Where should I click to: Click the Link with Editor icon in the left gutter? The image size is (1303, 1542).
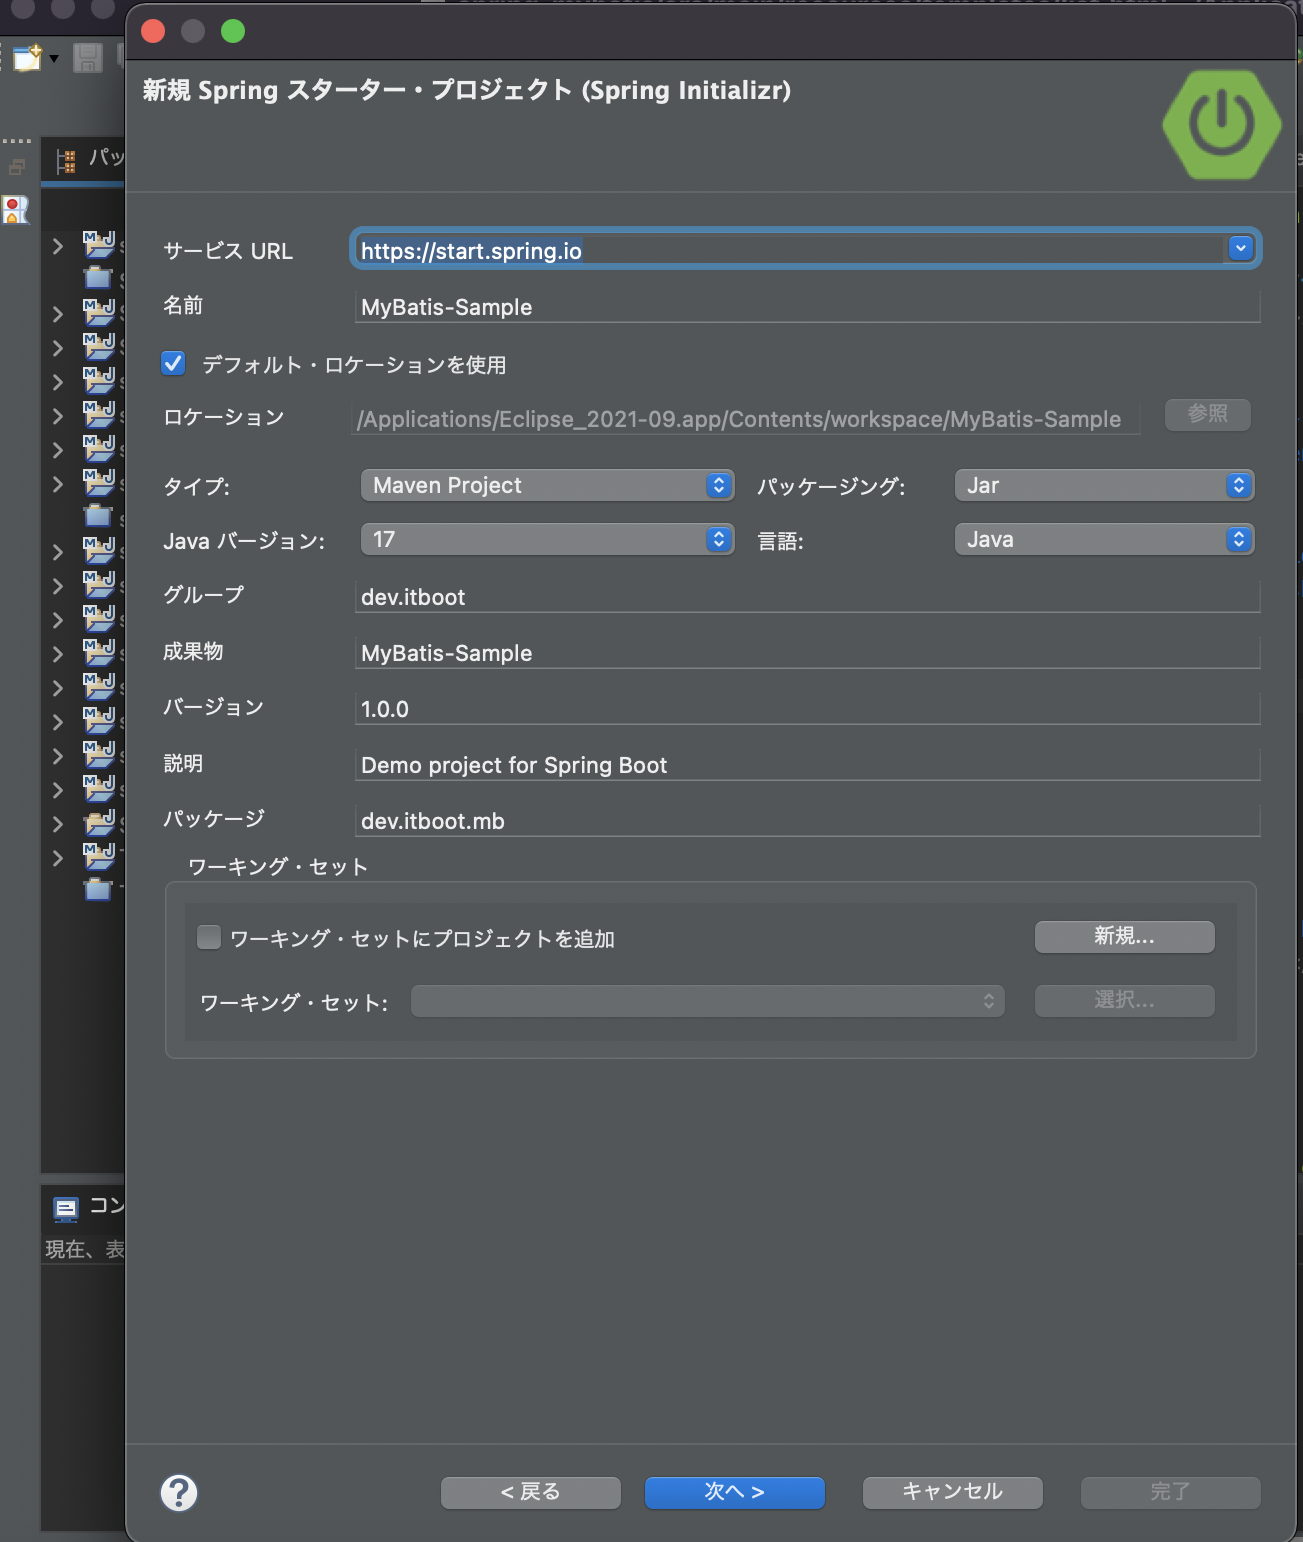pyautogui.click(x=15, y=166)
